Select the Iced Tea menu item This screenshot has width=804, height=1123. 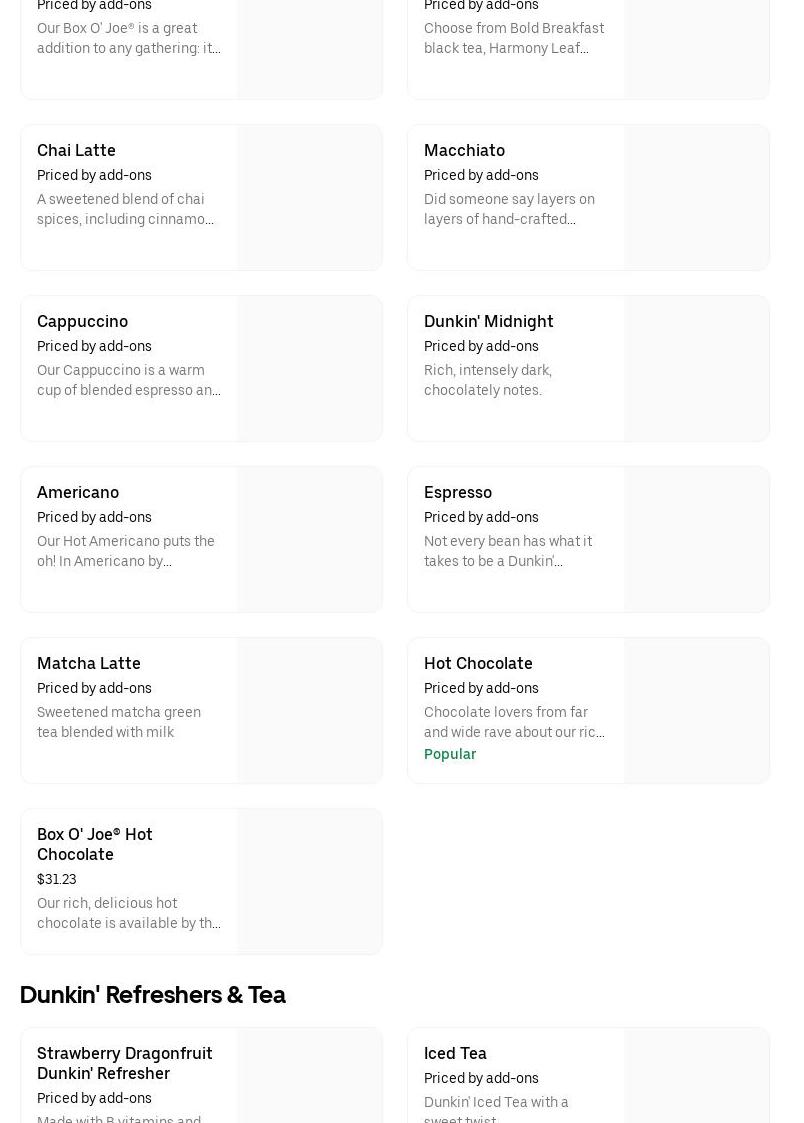pyautogui.click(x=455, y=1053)
